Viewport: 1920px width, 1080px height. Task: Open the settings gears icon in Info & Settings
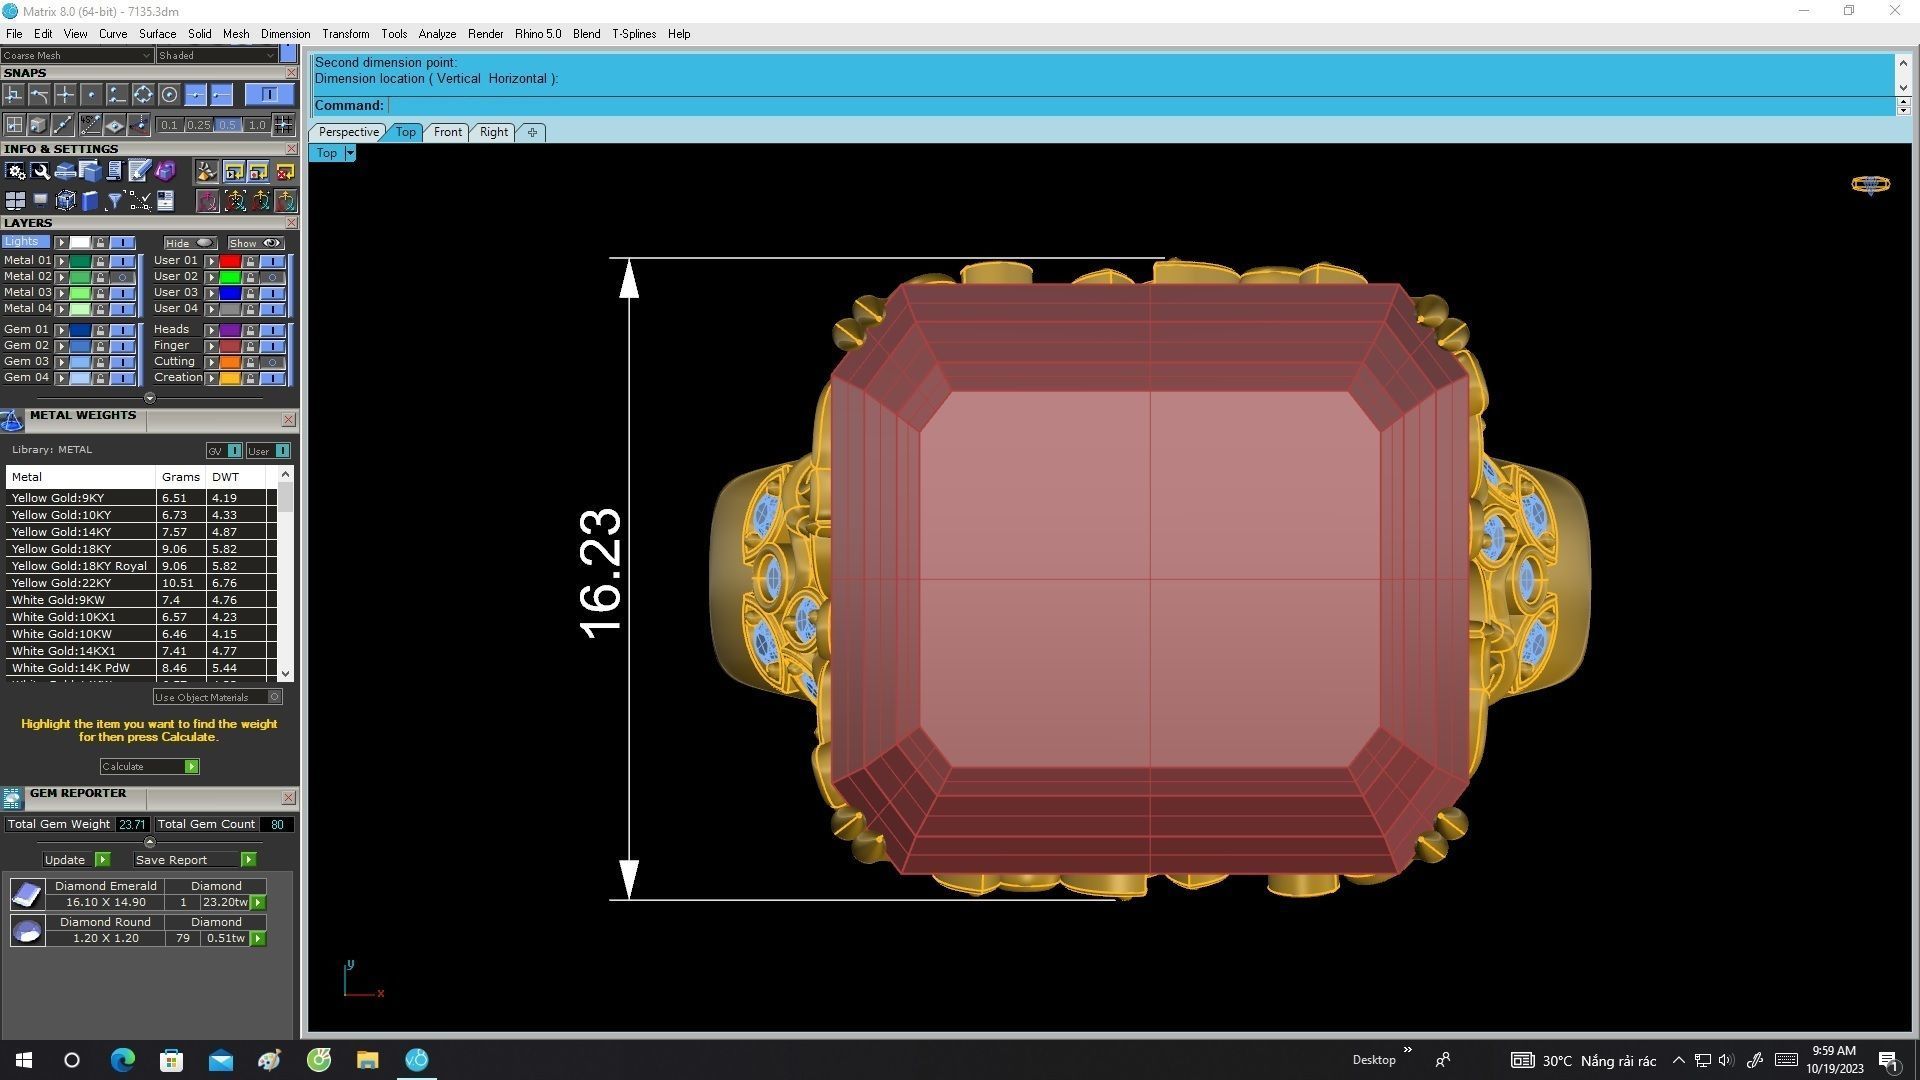15,172
